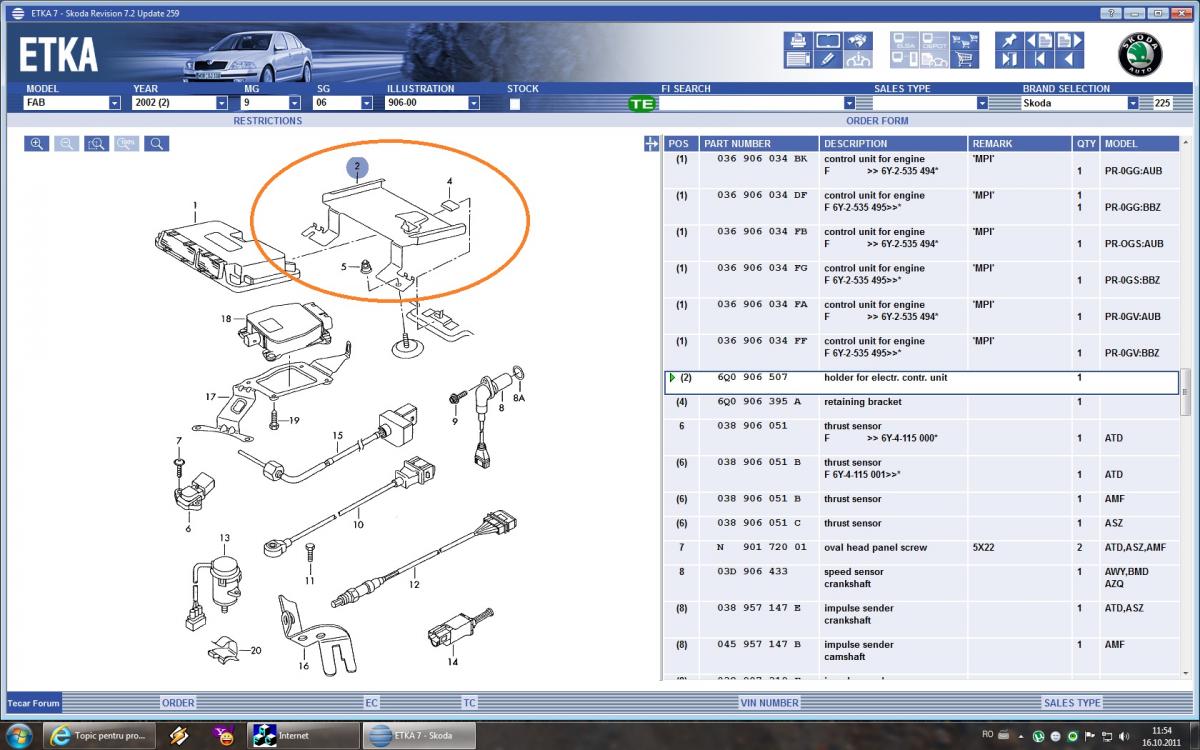
Task: Click the panel splitter arrows icon
Action: 653,144
